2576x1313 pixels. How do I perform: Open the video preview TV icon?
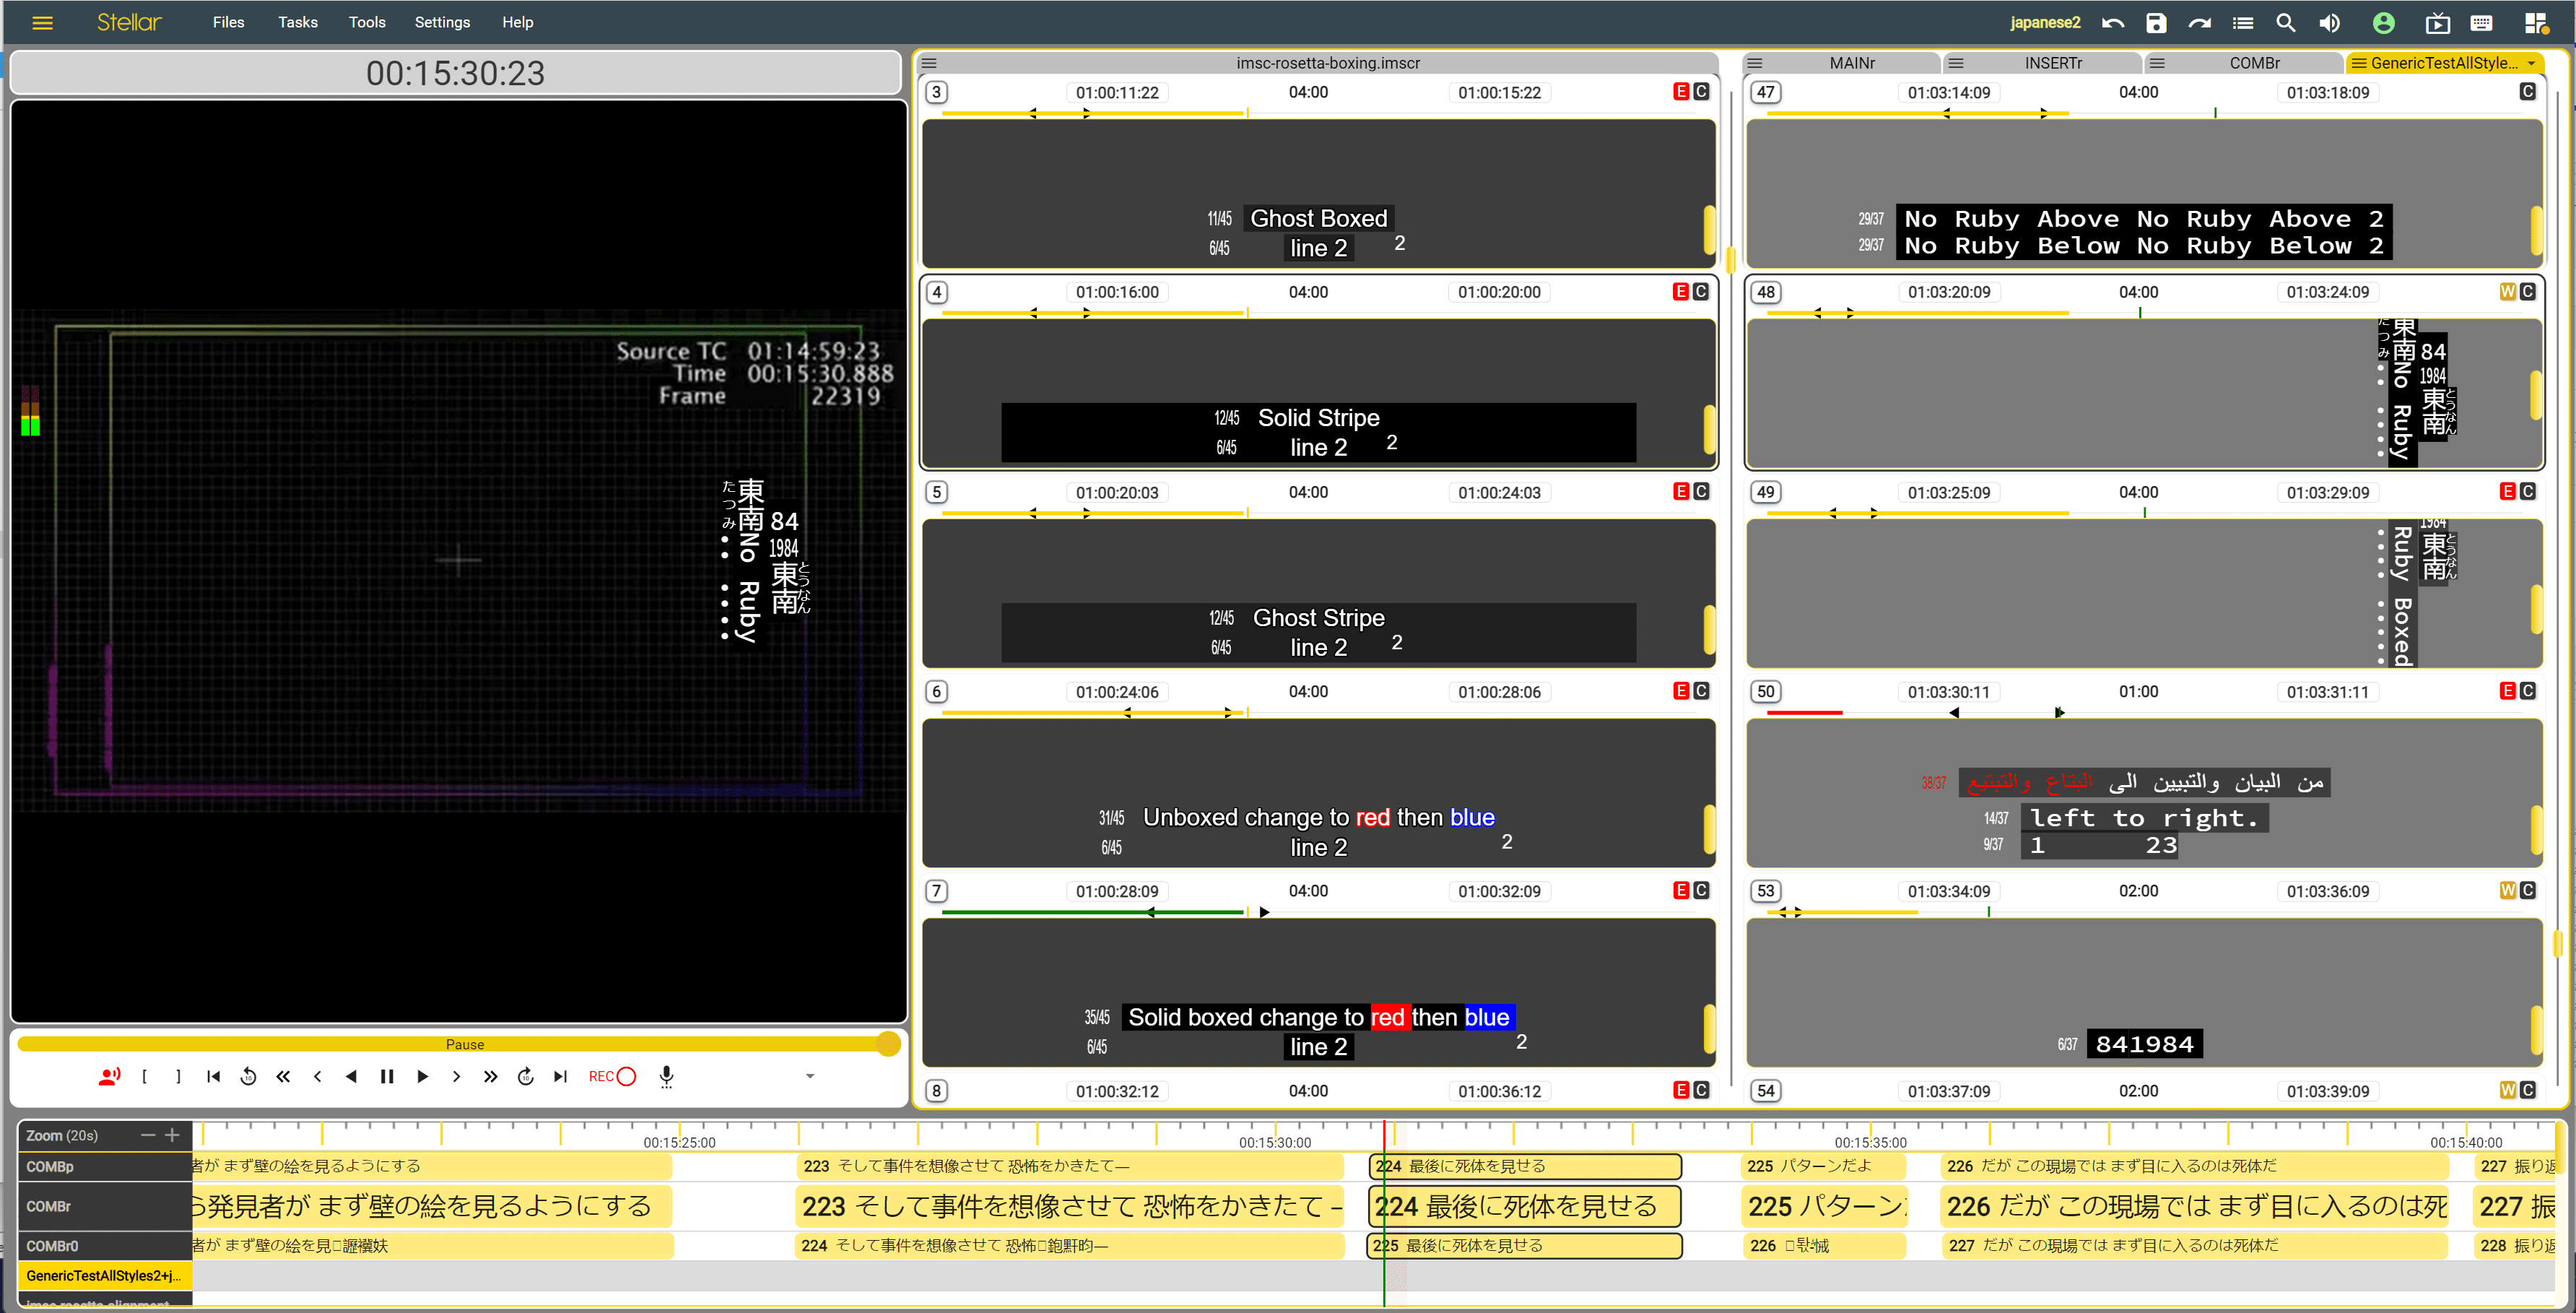pos(2437,23)
